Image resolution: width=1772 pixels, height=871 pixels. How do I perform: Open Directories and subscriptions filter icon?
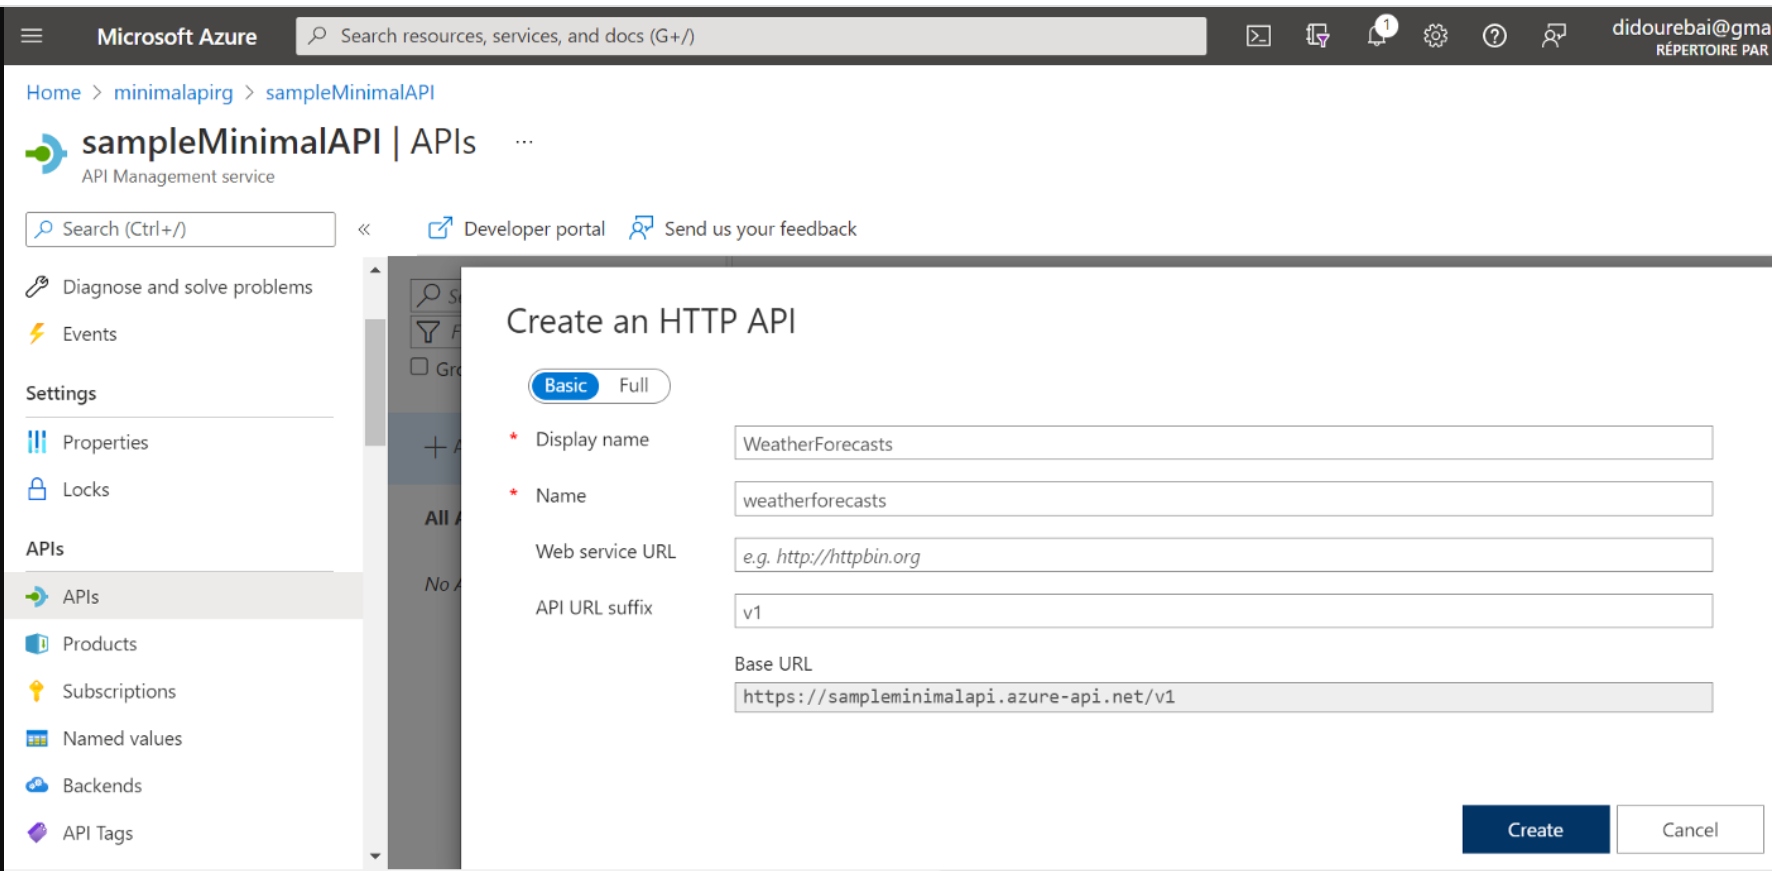click(x=1317, y=36)
